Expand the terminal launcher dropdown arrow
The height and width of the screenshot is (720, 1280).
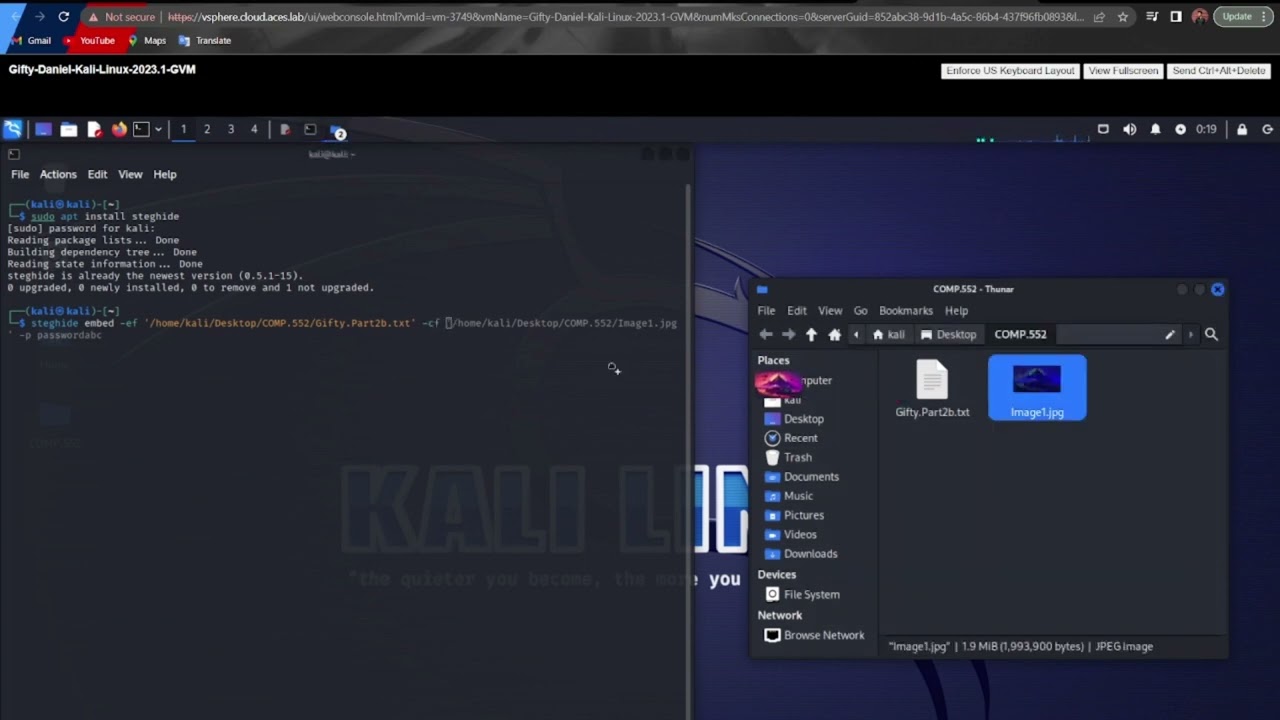(158, 129)
